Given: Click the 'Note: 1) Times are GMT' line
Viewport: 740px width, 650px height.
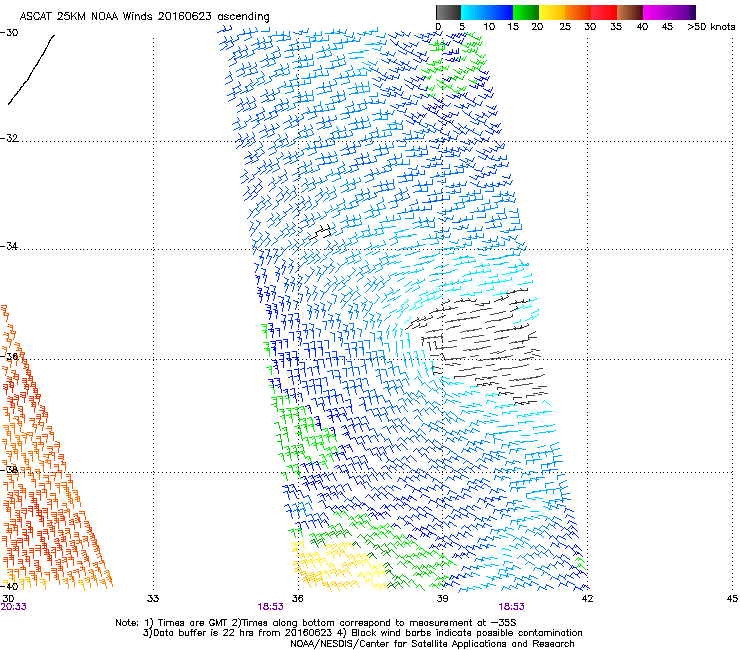Looking at the screenshot, I should (x=316, y=623).
